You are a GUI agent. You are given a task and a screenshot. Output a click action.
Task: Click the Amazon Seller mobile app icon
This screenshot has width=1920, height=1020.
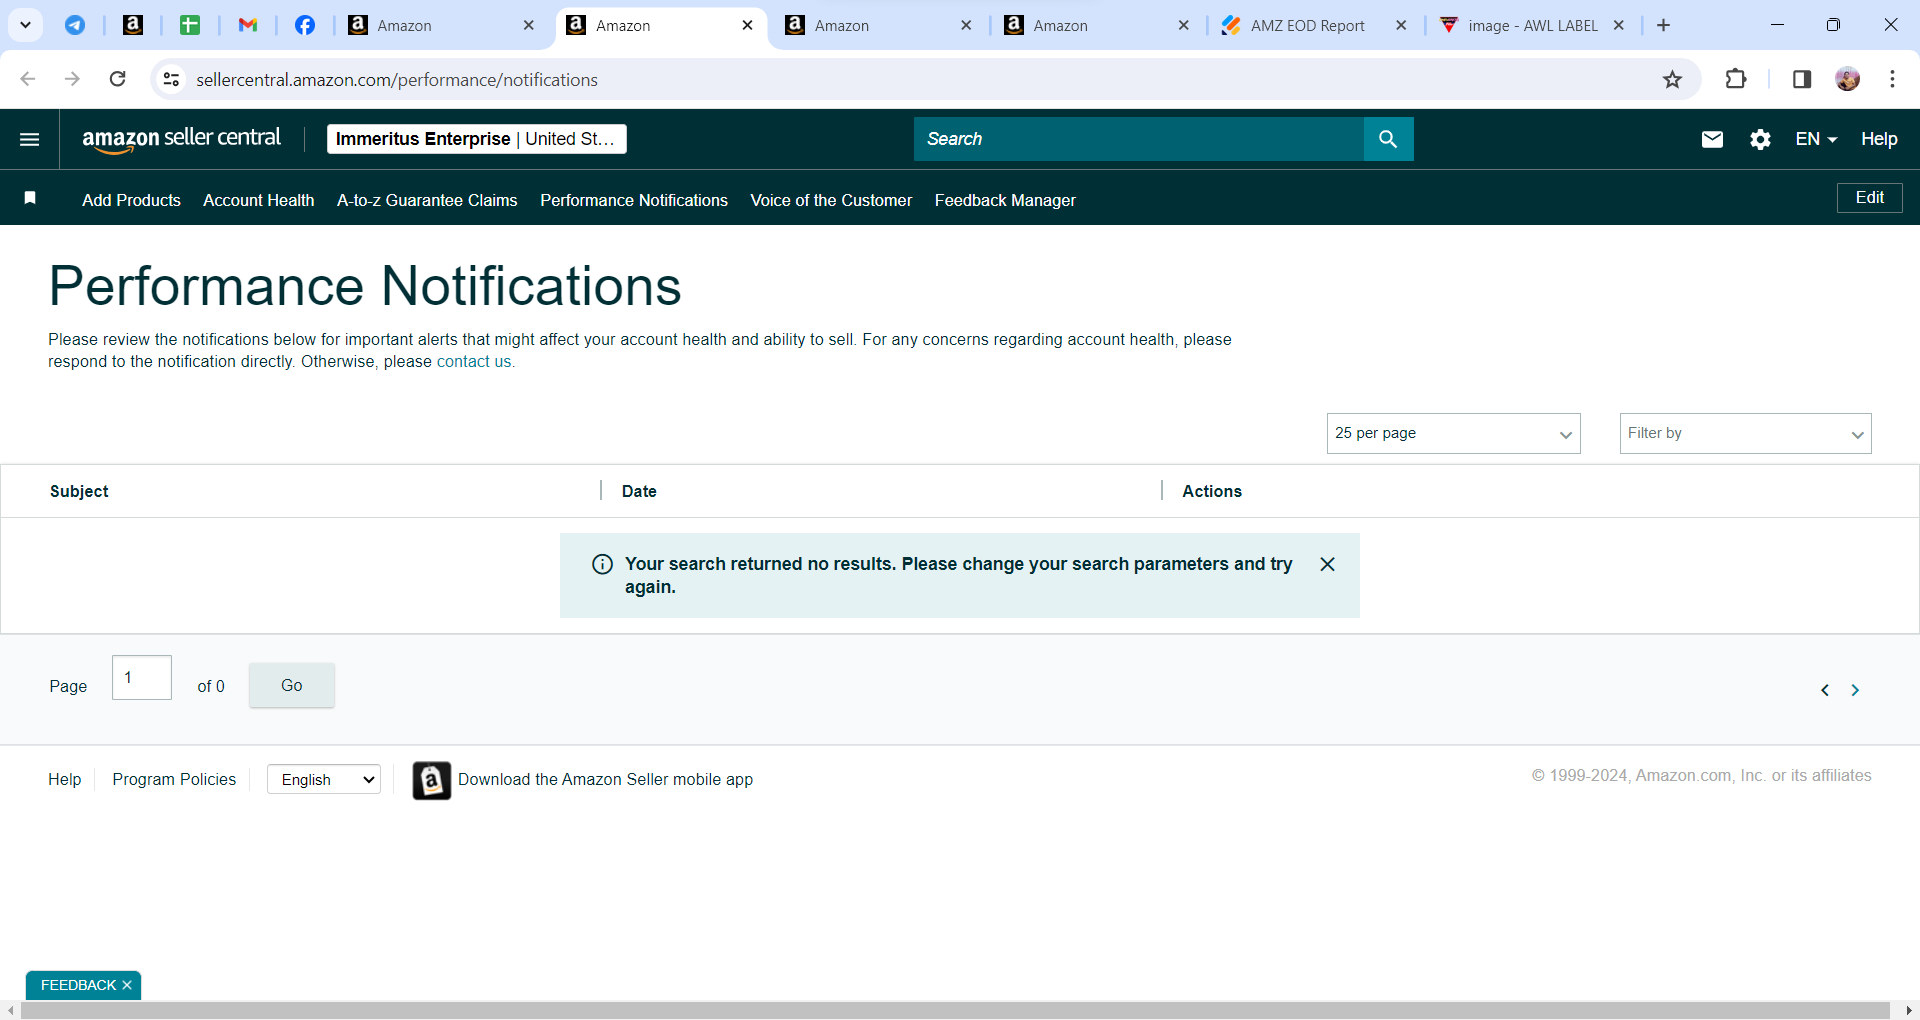(x=432, y=780)
